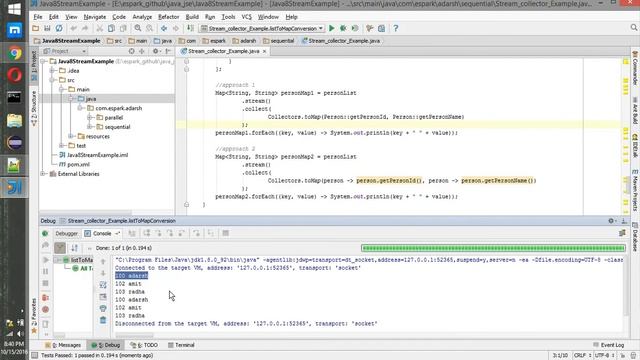The image size is (640, 360).
Task: Click the Debug panel settings gear icon
Action: coord(611,221)
